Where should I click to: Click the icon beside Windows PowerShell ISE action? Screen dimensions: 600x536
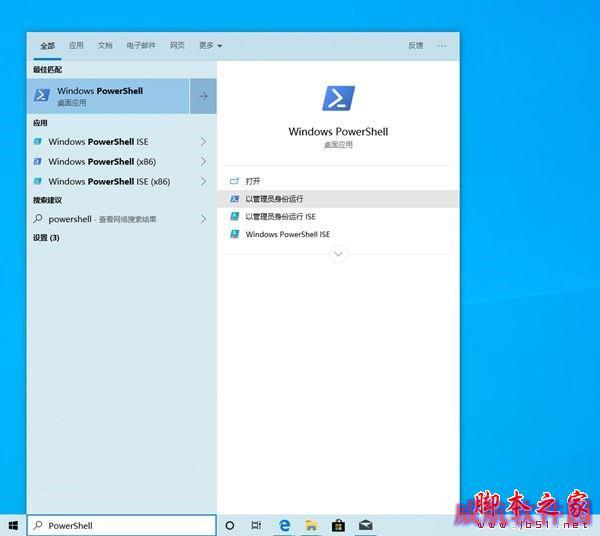pos(234,234)
